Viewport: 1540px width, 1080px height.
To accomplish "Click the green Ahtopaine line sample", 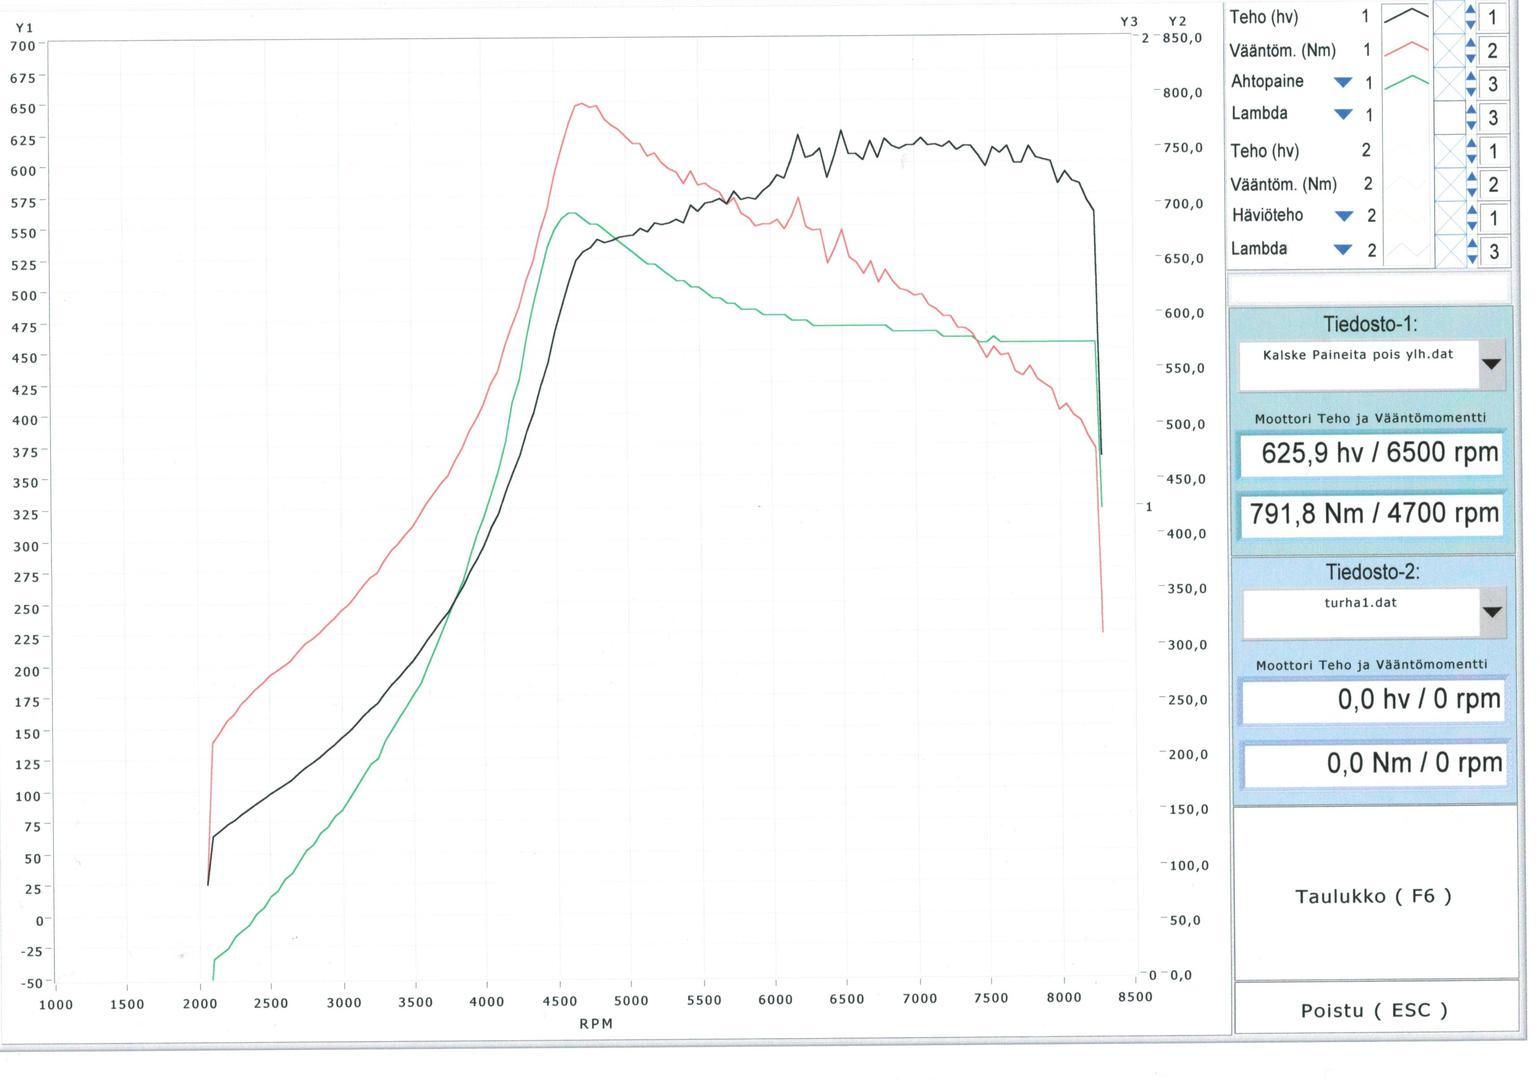I will pos(1405,82).
